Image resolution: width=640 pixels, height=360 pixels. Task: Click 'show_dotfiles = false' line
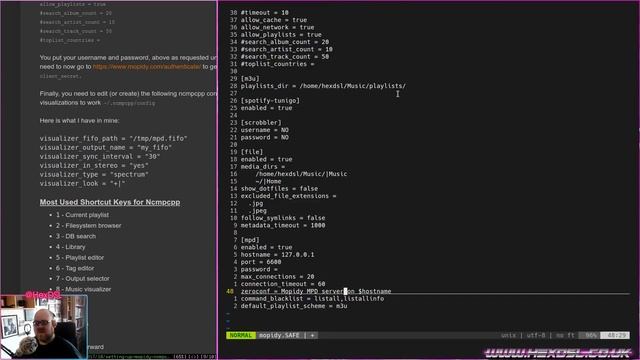pyautogui.click(x=279, y=189)
